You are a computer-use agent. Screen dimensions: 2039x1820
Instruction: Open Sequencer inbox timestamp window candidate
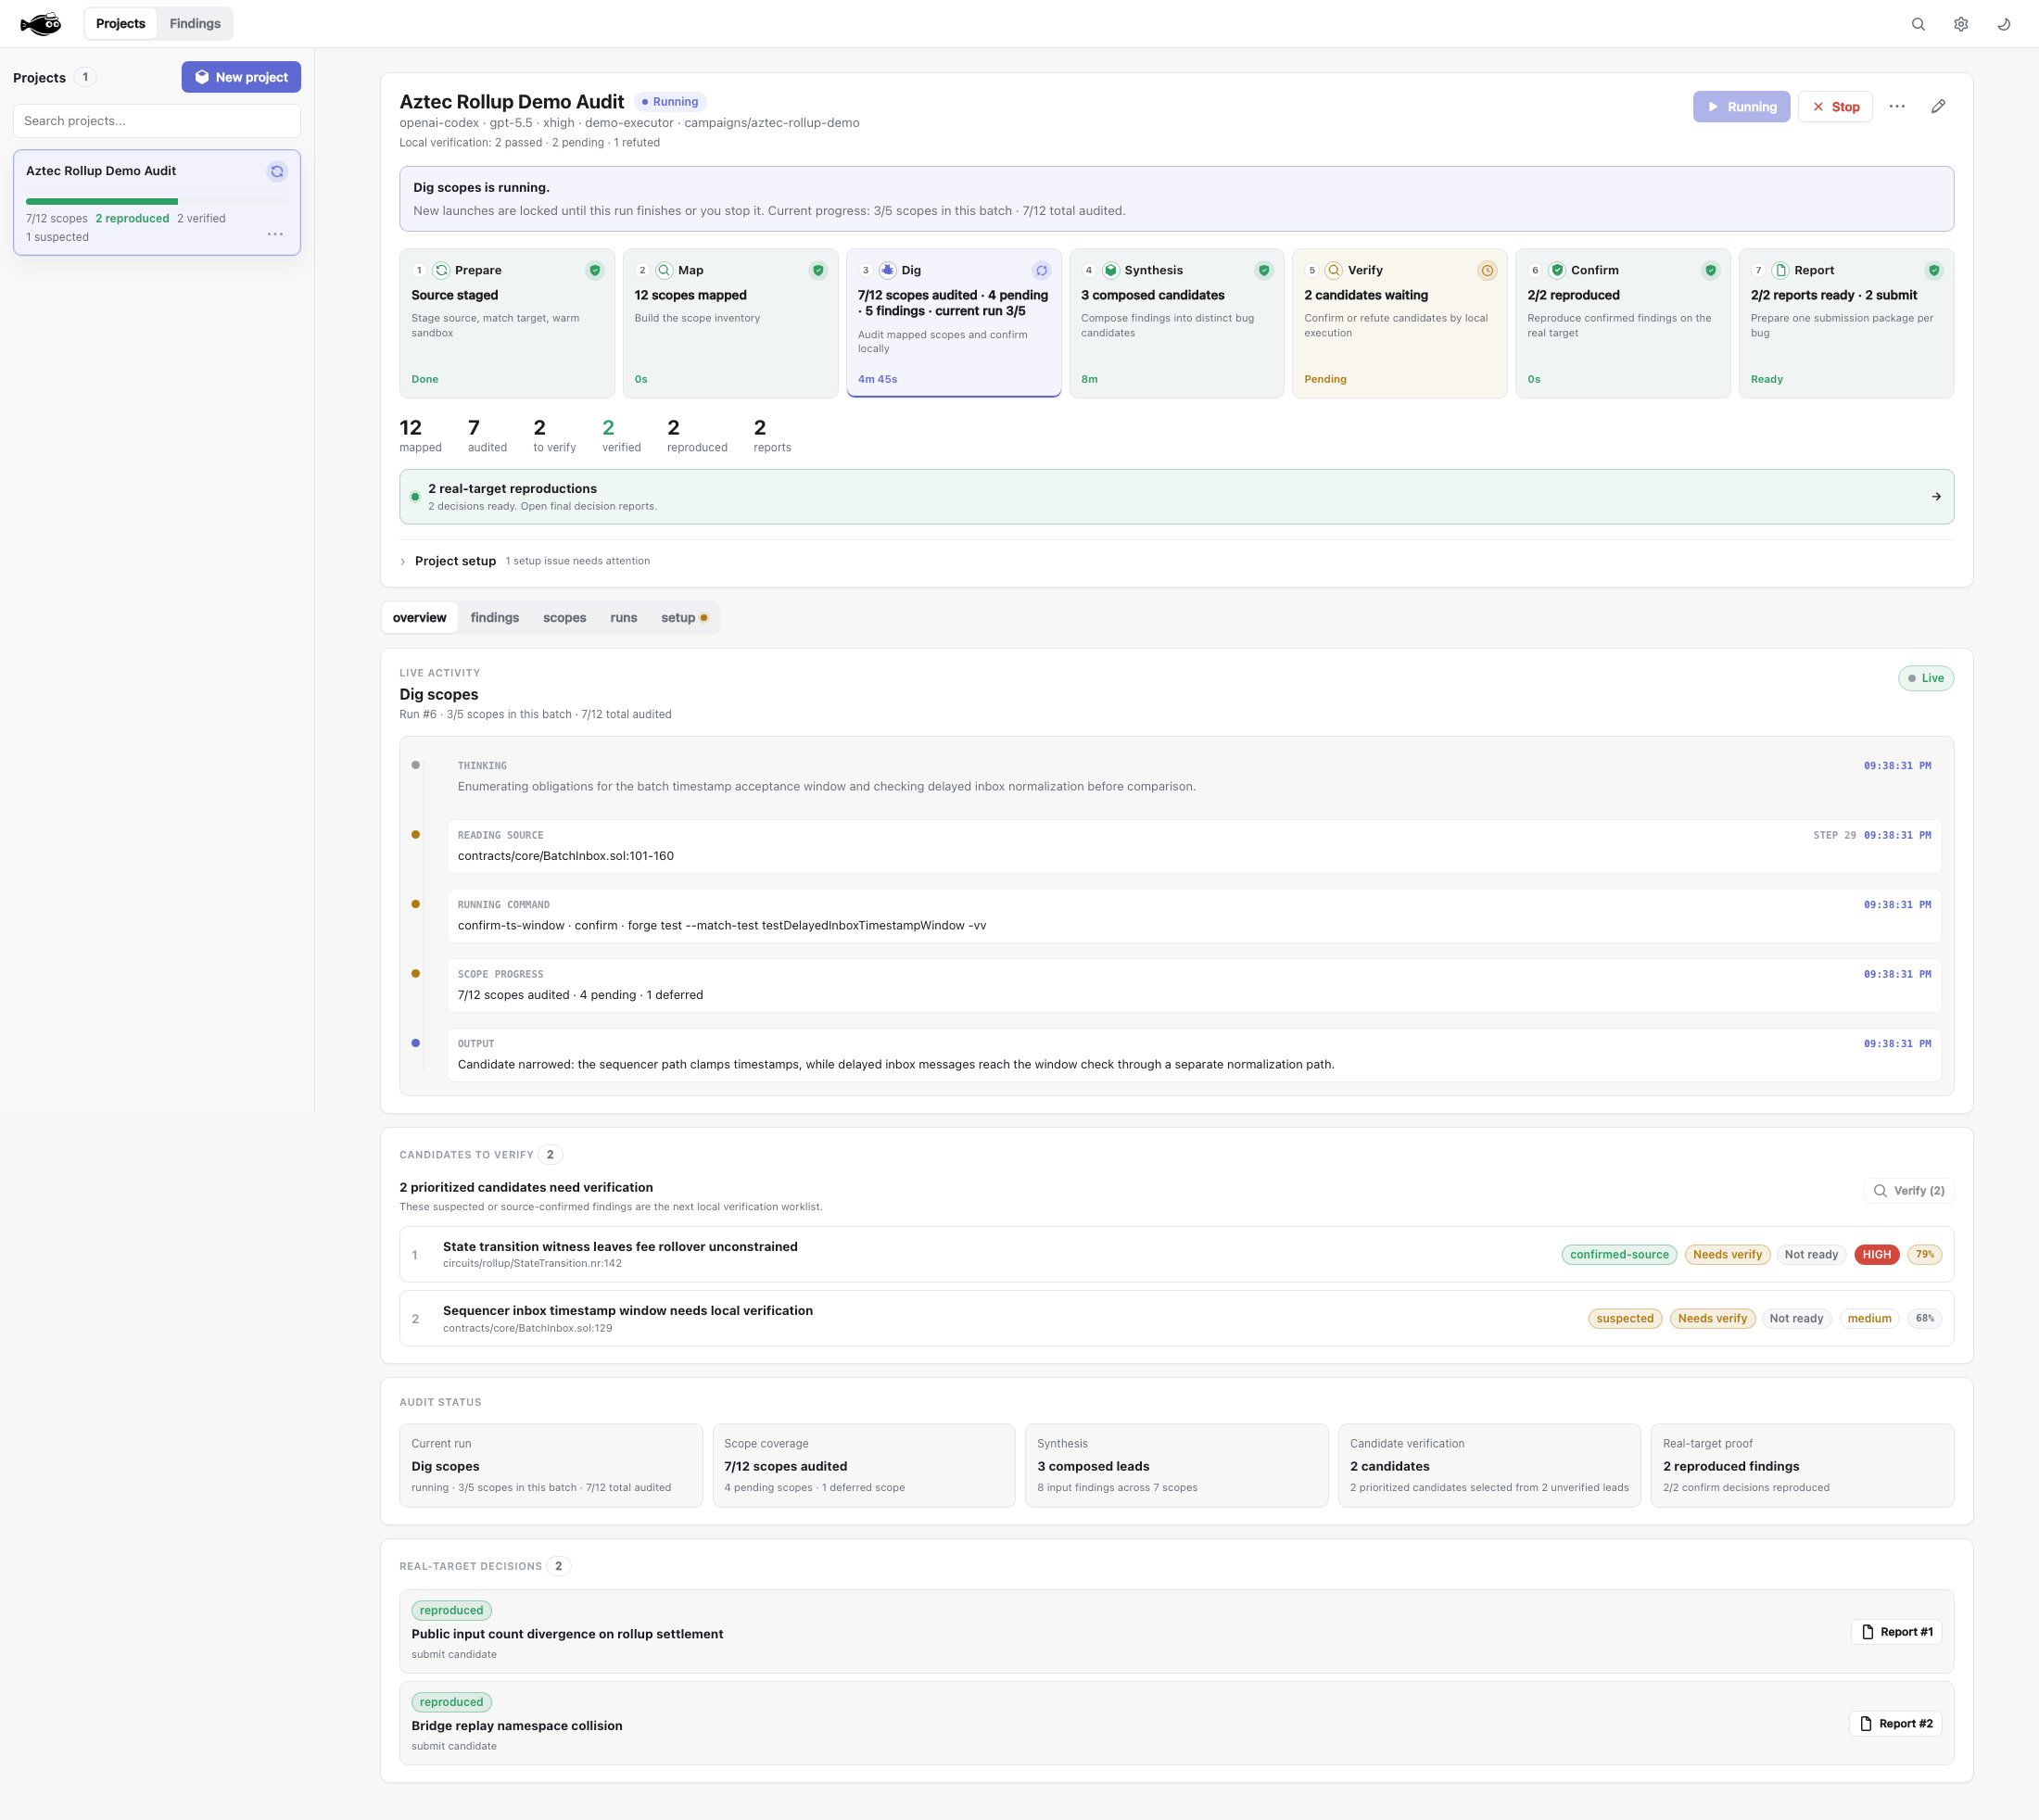[x=1176, y=1318]
